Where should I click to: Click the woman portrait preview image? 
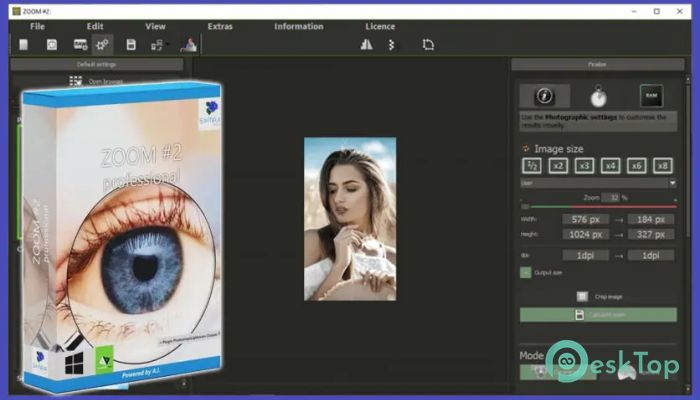point(350,219)
